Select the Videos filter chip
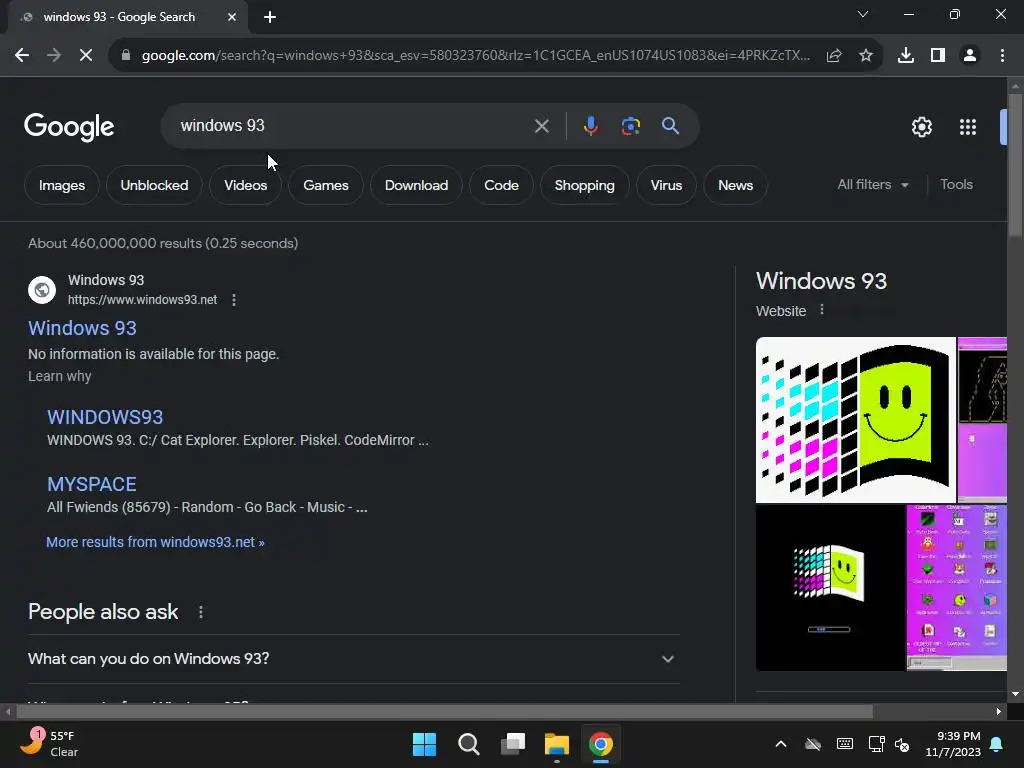The image size is (1024, 768). coord(246,185)
